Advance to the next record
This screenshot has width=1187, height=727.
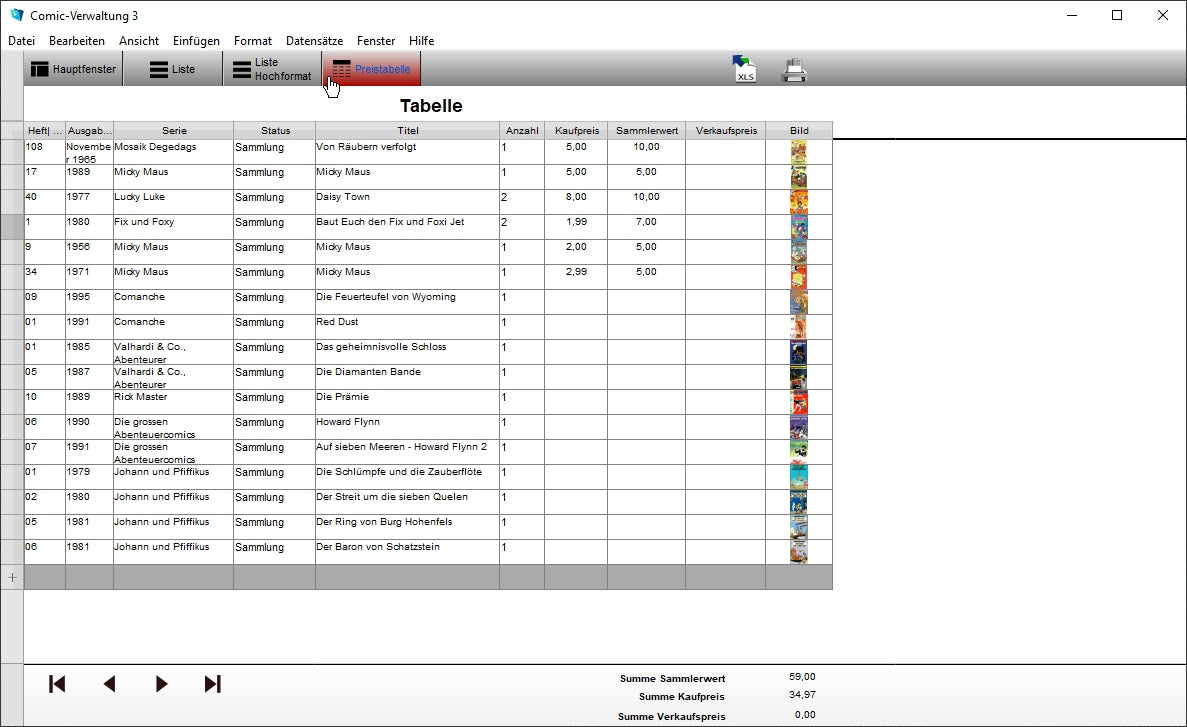click(161, 684)
